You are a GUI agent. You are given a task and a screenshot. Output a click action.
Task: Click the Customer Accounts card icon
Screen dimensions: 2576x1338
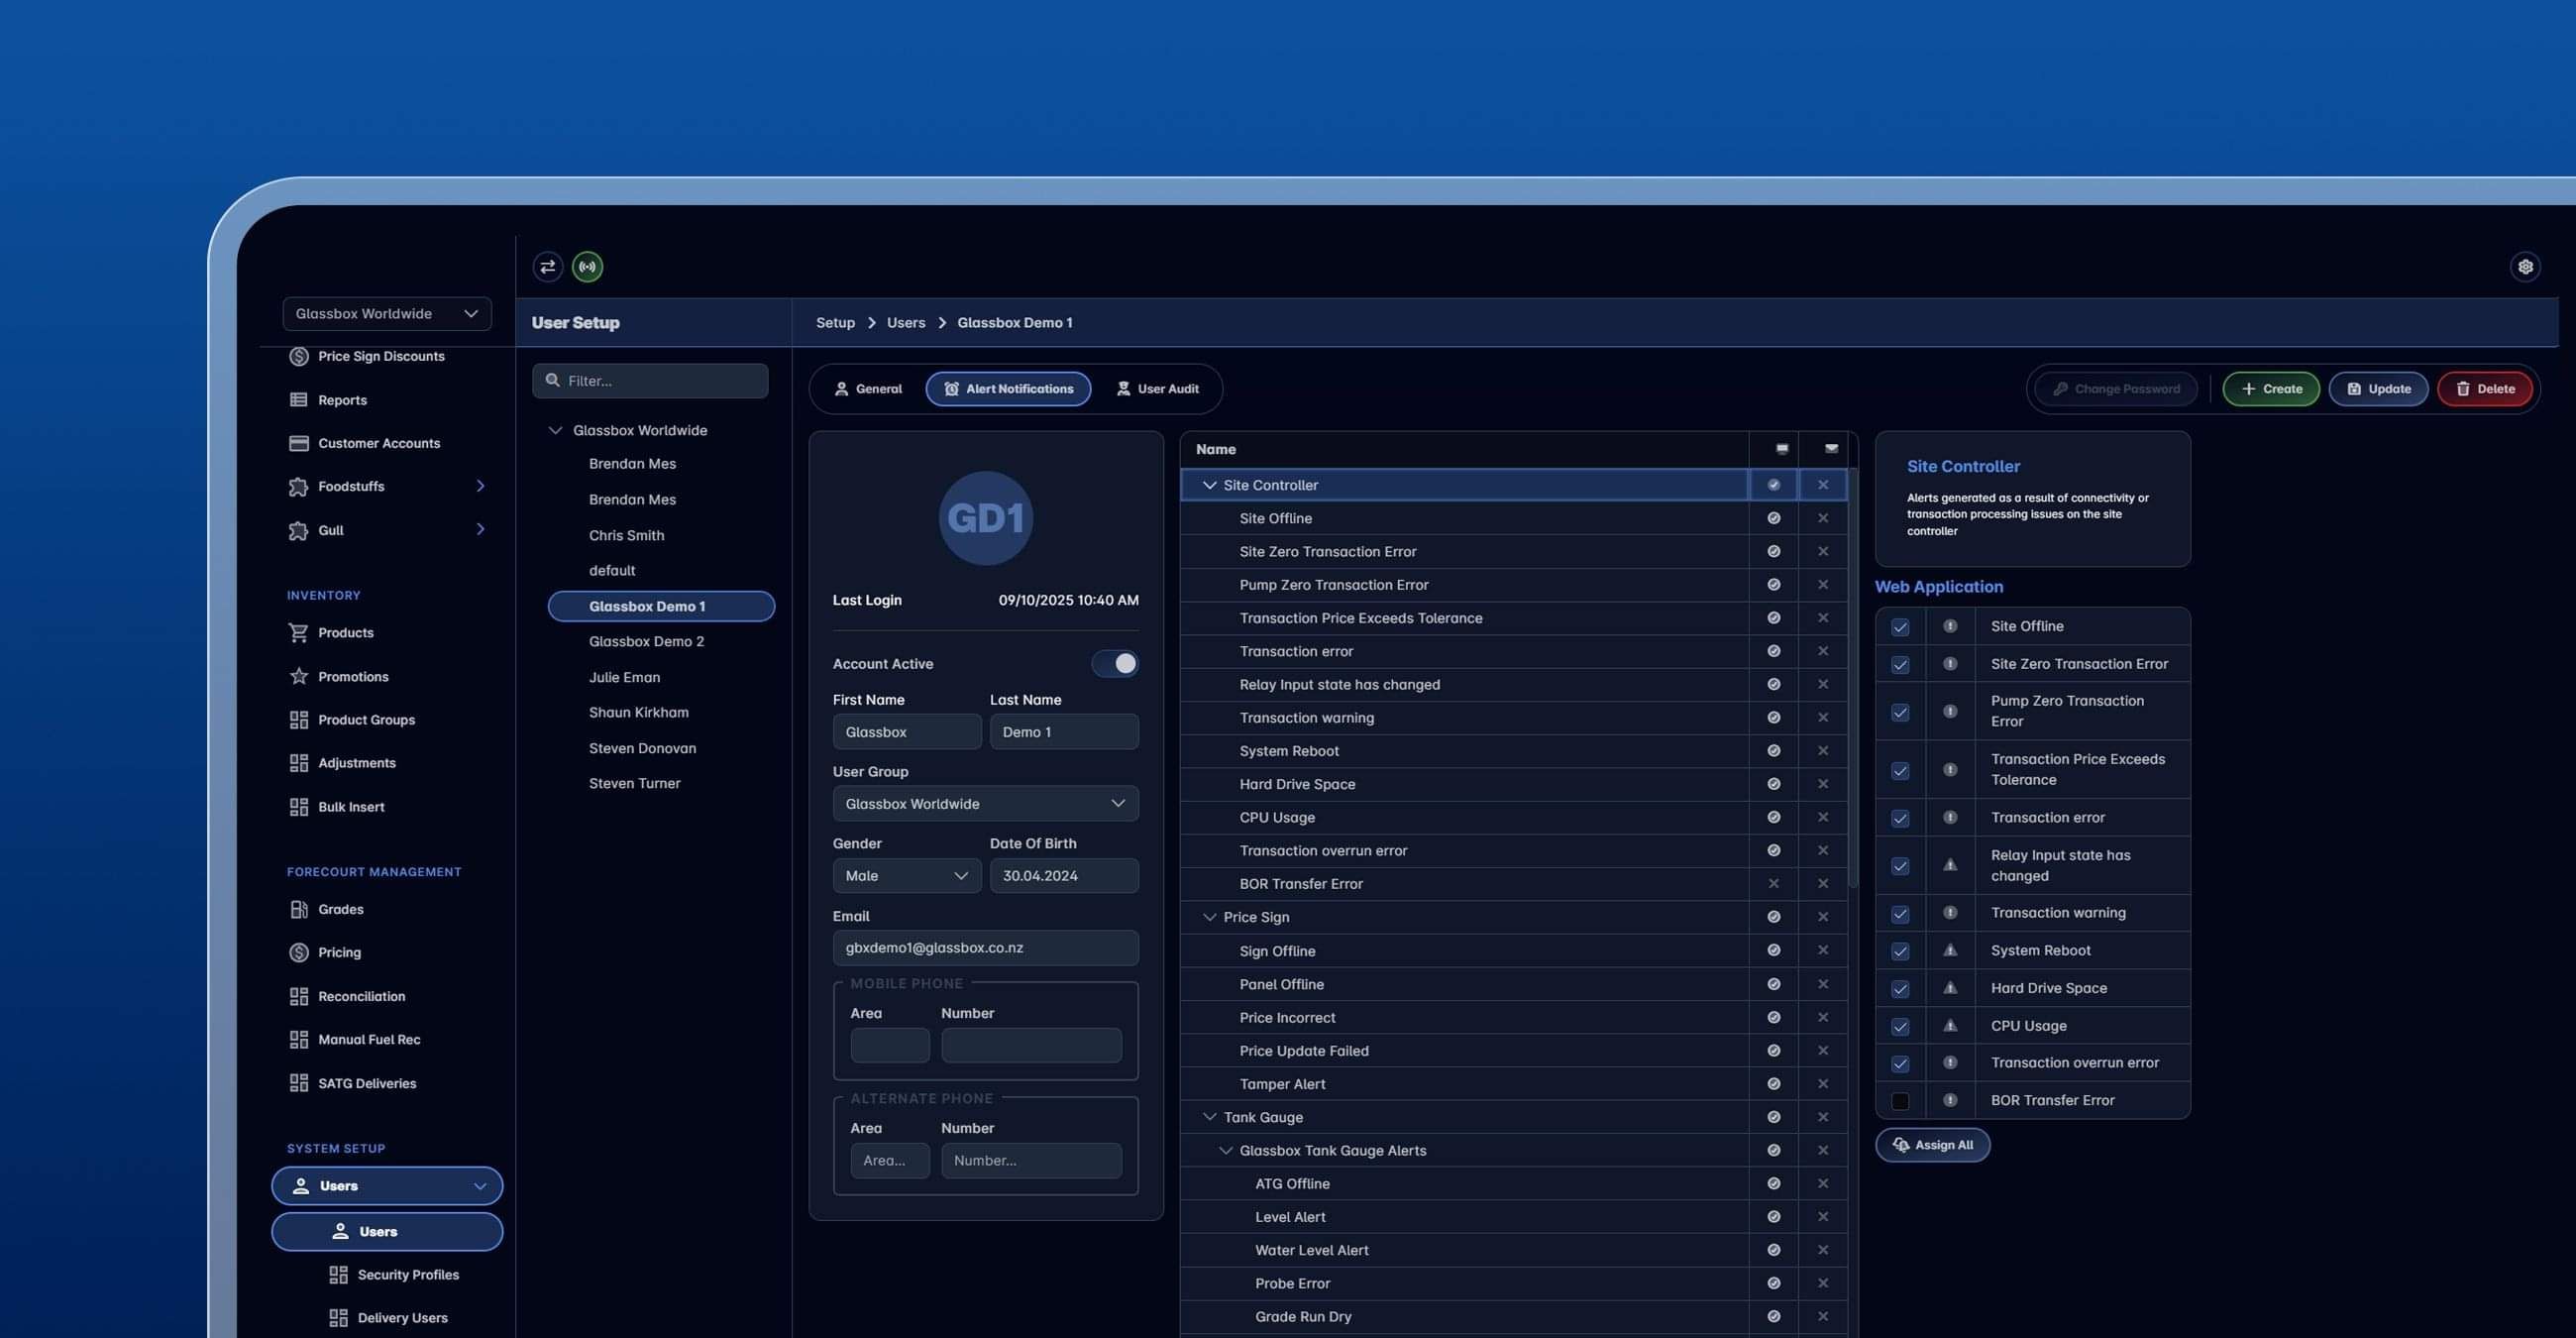[x=298, y=443]
